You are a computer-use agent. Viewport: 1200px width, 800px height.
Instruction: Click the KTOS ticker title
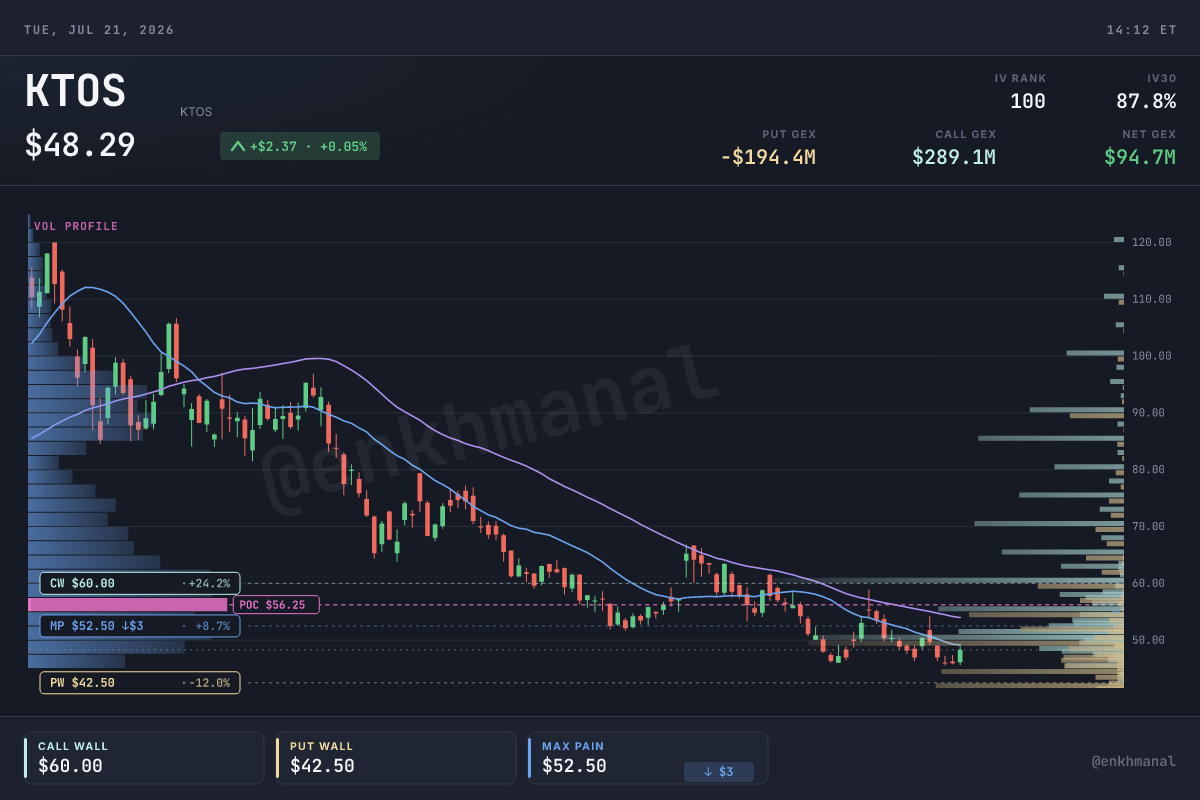click(x=75, y=92)
